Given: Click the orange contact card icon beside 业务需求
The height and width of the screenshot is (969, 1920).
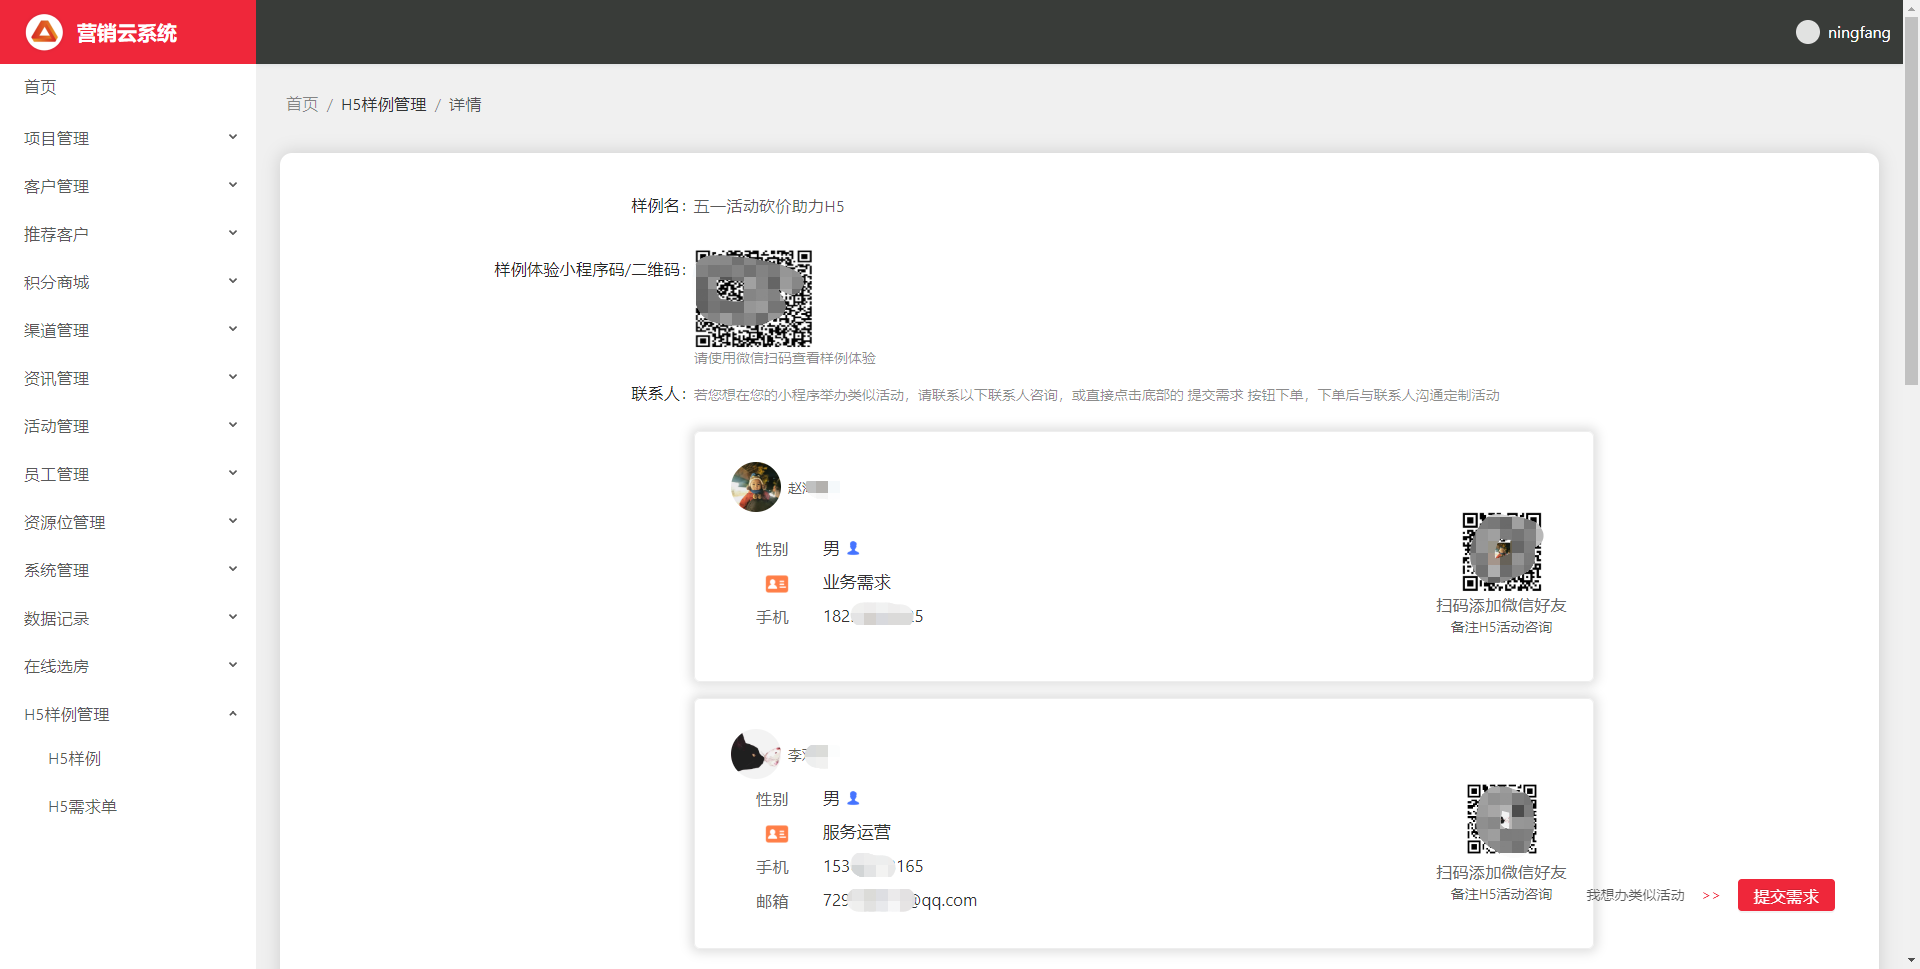Looking at the screenshot, I should click(x=777, y=583).
